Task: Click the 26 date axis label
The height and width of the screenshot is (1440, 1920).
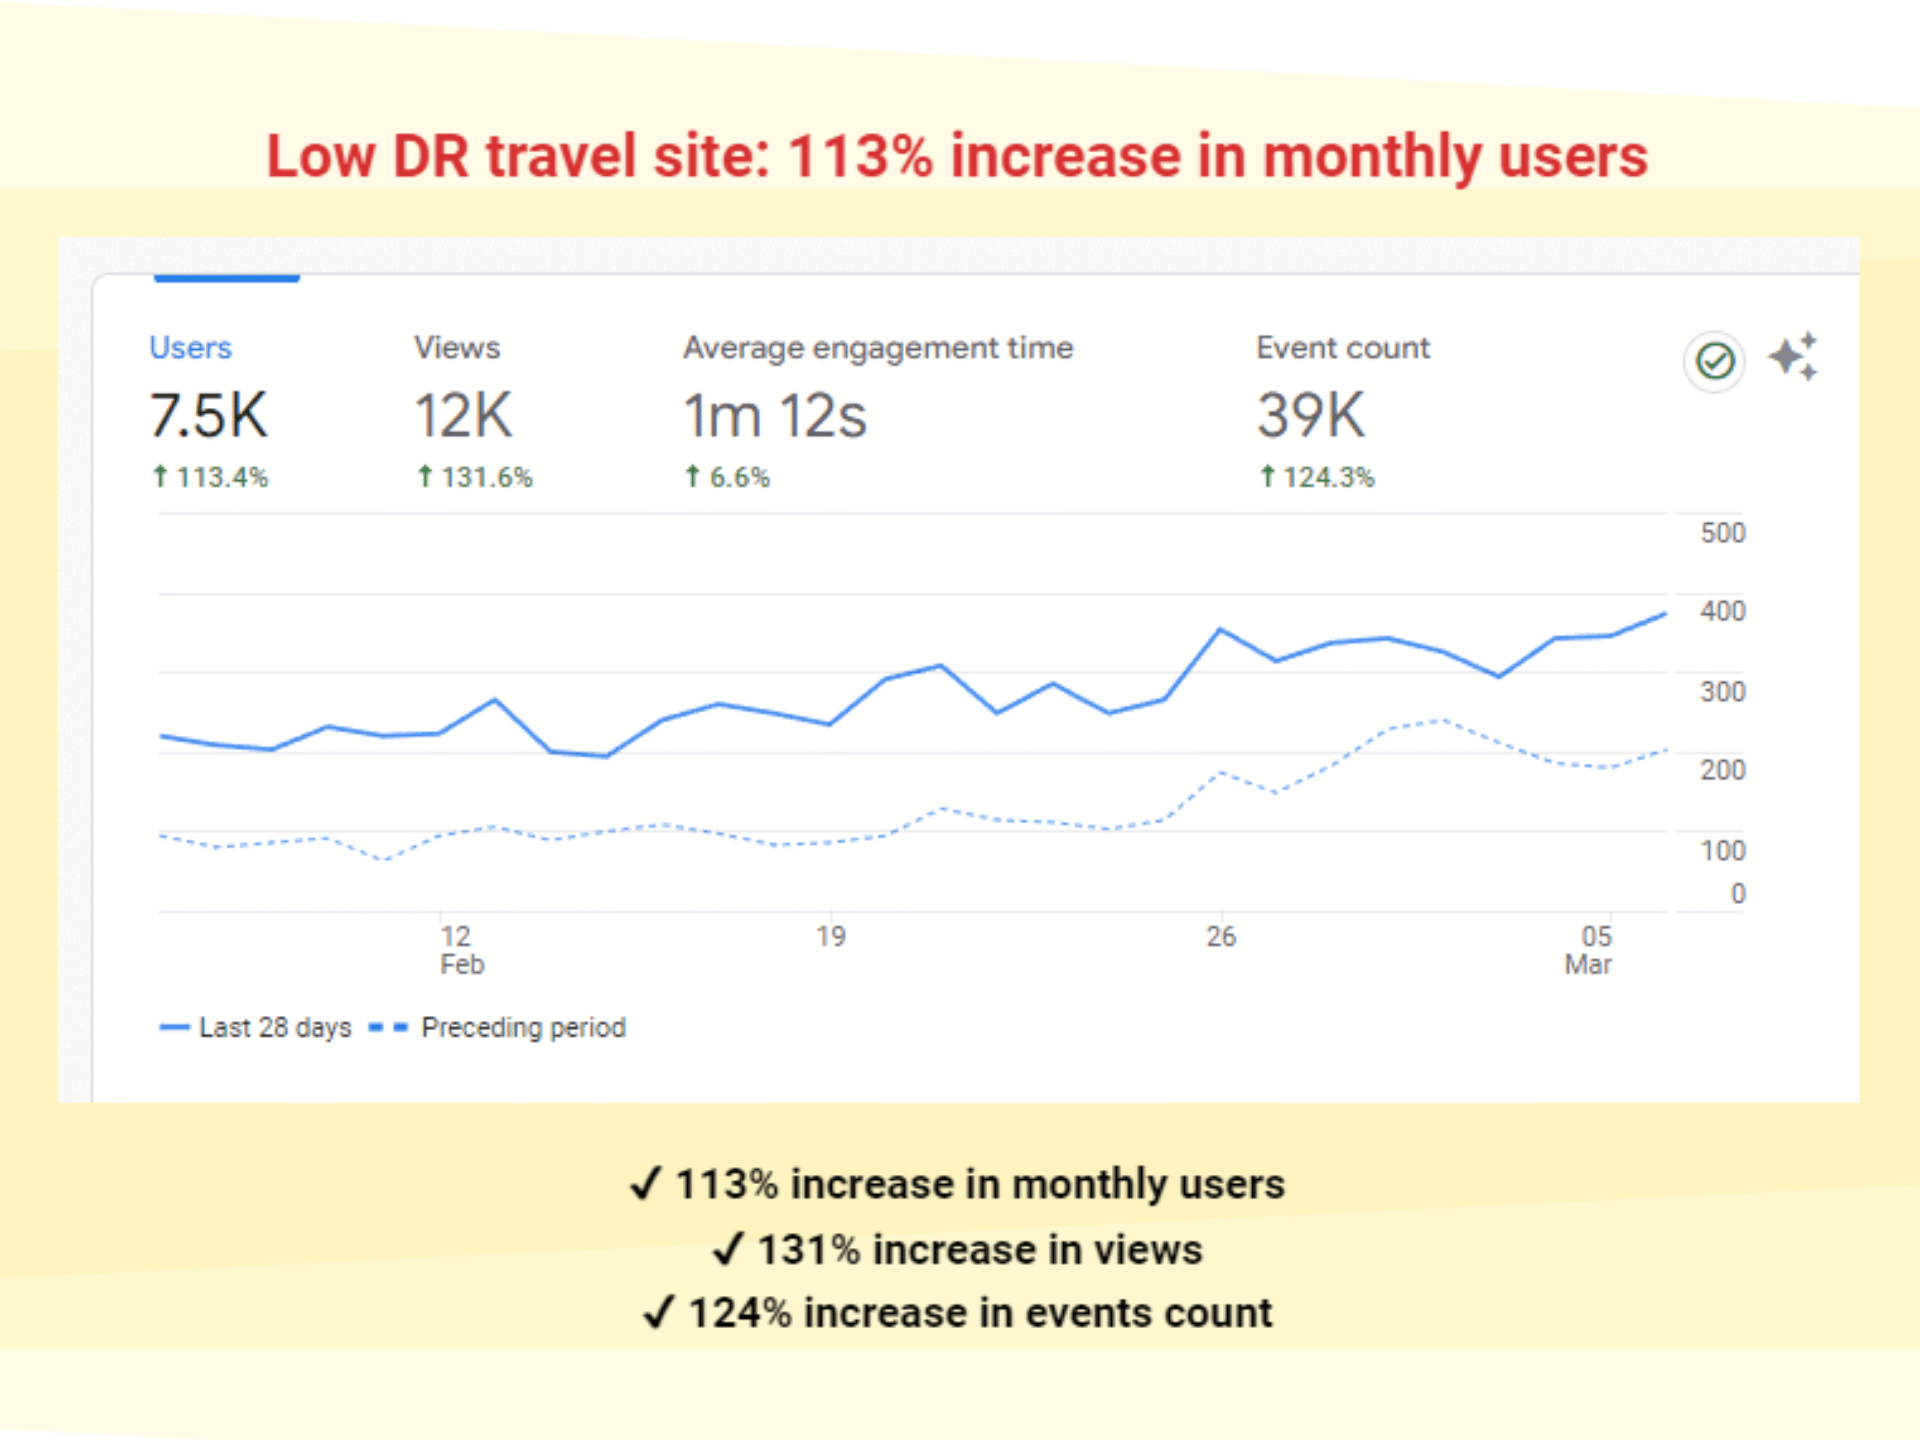Action: pos(1220,936)
